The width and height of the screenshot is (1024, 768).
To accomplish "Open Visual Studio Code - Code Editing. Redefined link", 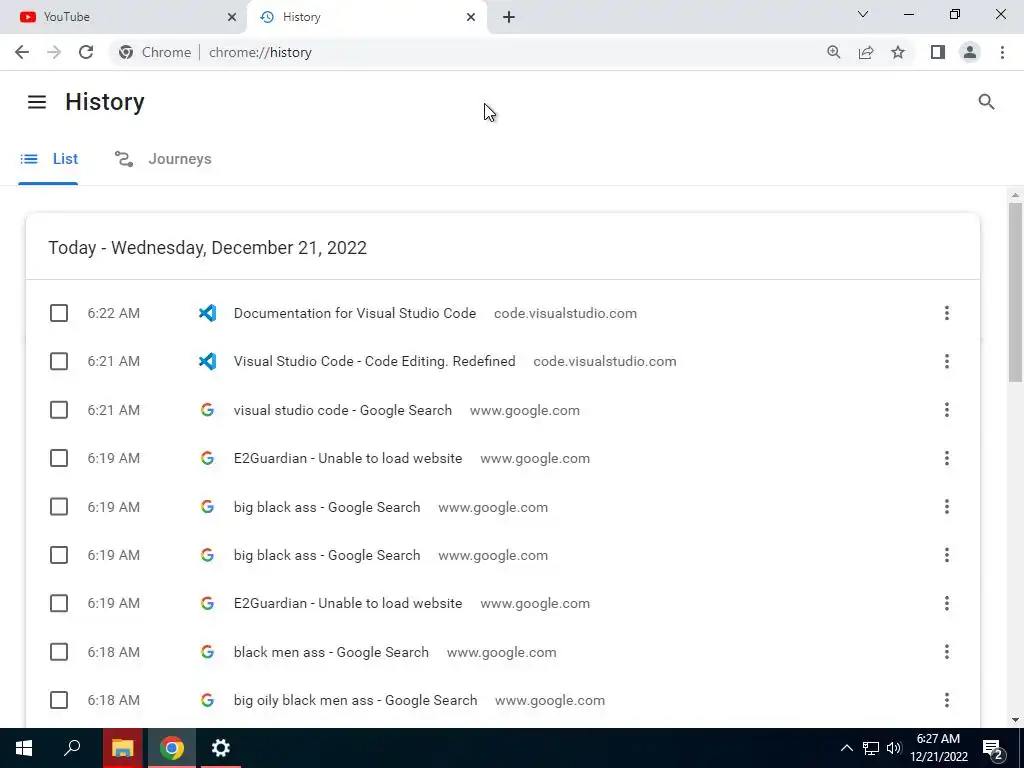I will point(374,362).
